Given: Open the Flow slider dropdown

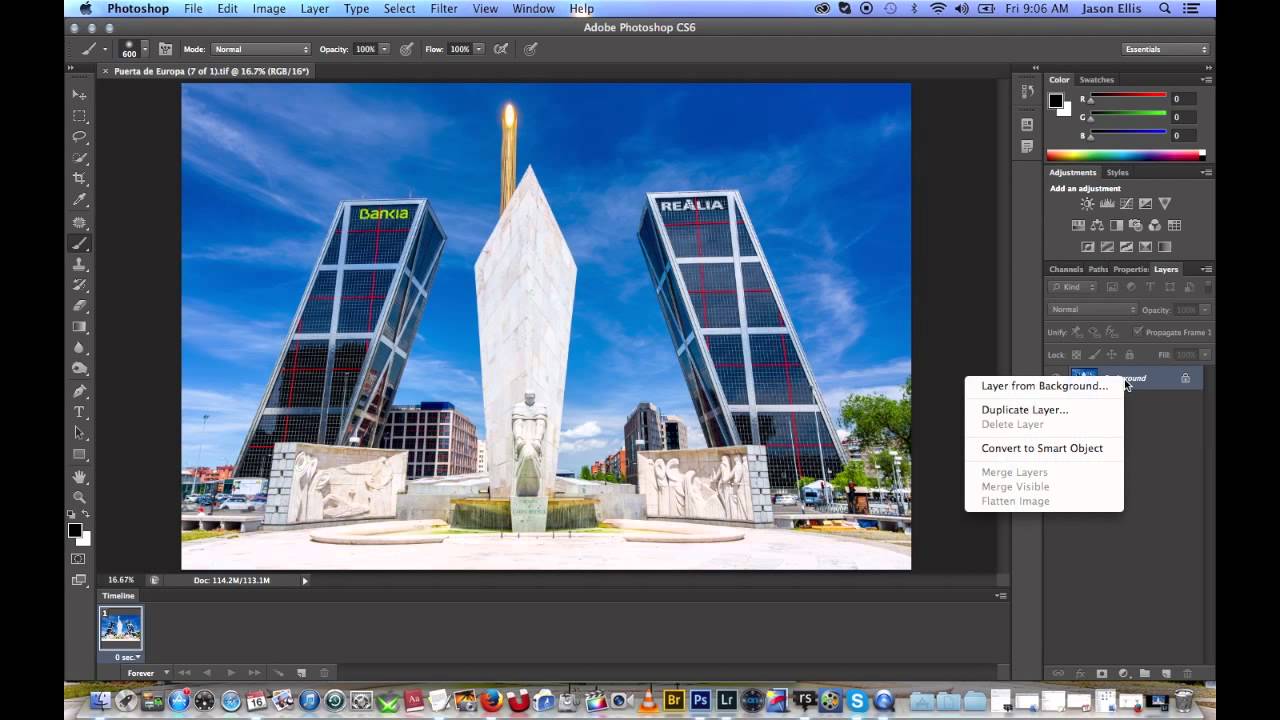Looking at the screenshot, I should point(479,49).
